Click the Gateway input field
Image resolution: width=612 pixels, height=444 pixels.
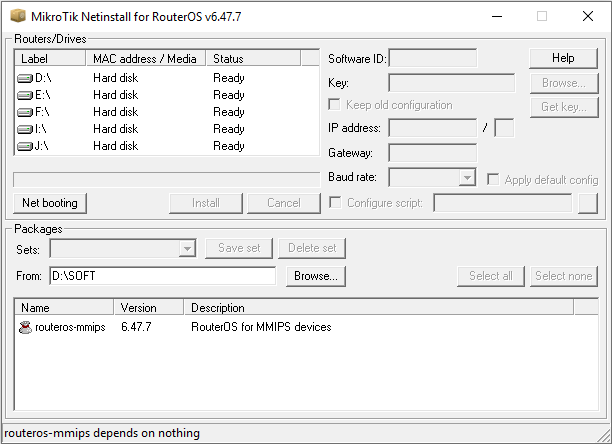click(x=432, y=153)
